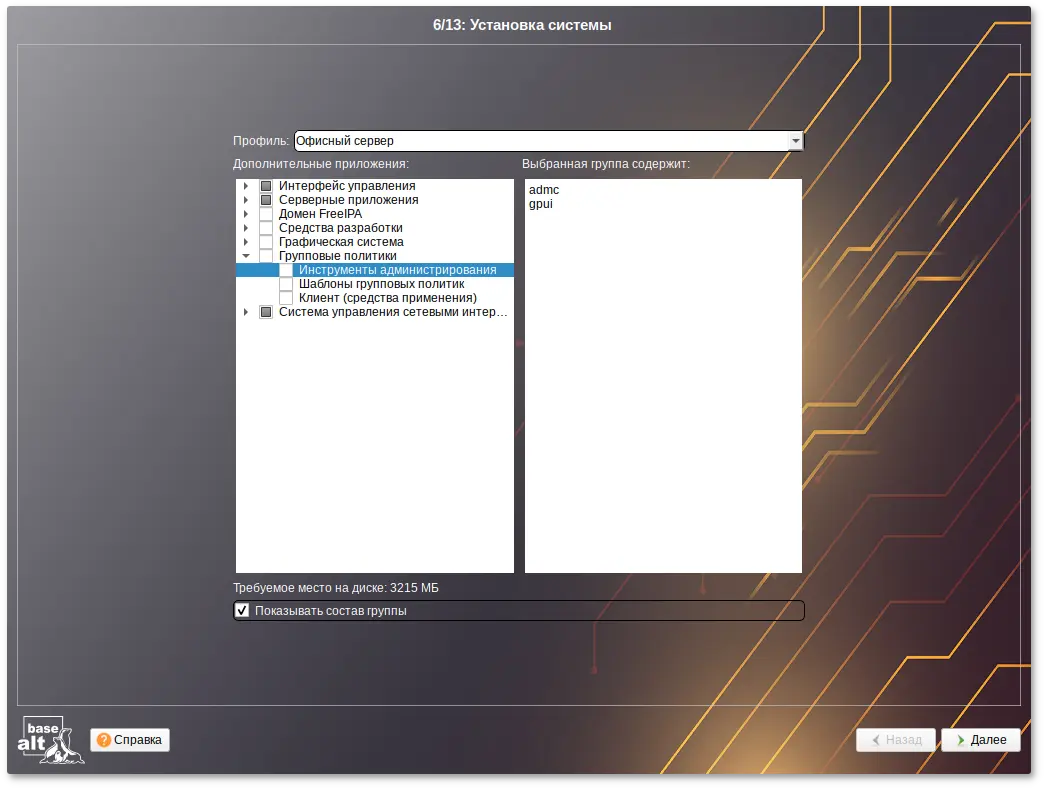The image size is (1044, 788).
Task: Check the Инструменты администрирования checkbox
Action: tap(286, 270)
